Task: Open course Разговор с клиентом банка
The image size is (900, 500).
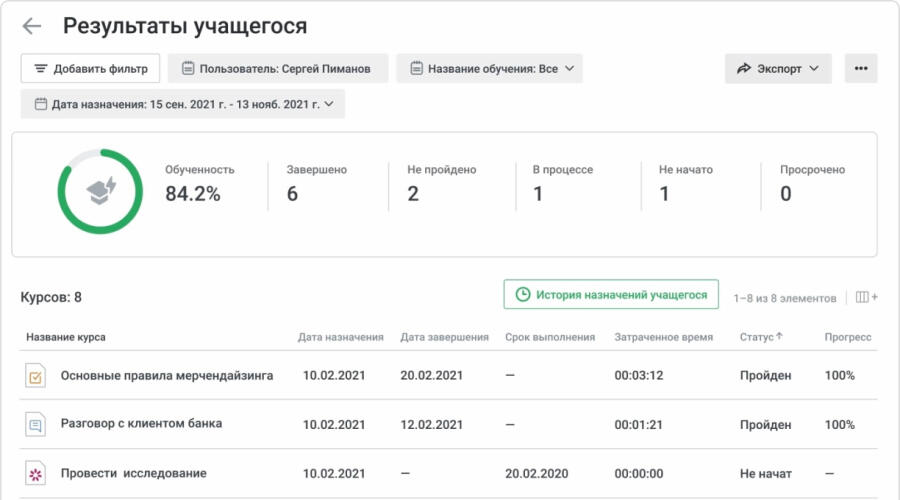Action: (x=141, y=424)
